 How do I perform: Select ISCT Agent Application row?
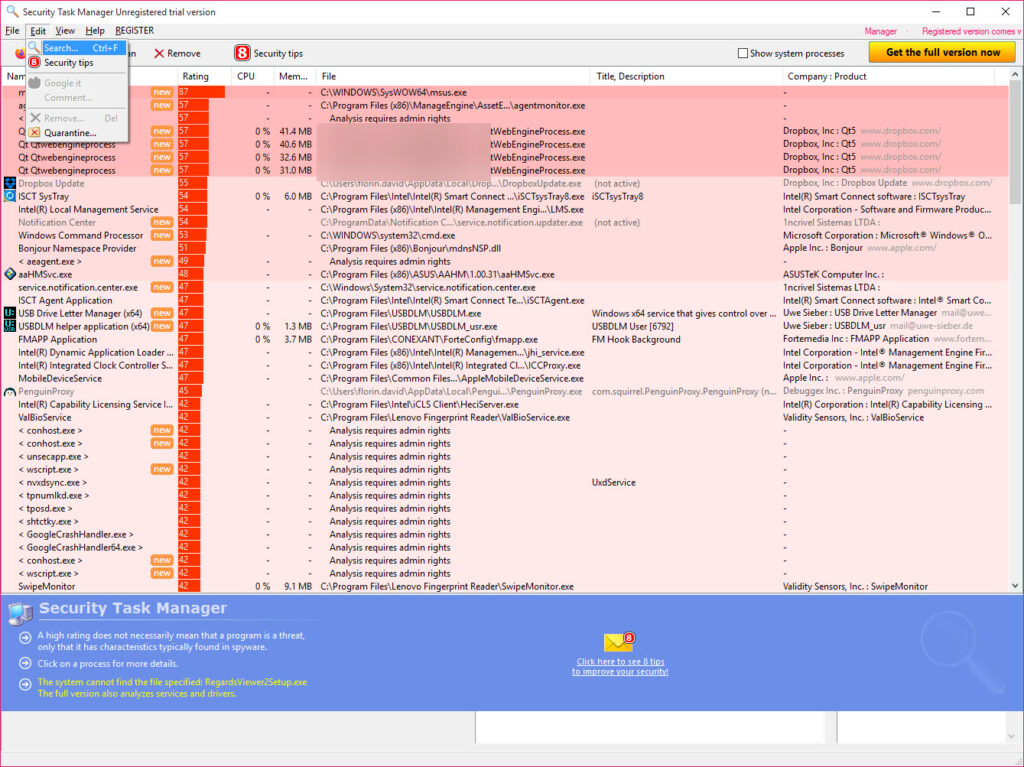[505, 301]
